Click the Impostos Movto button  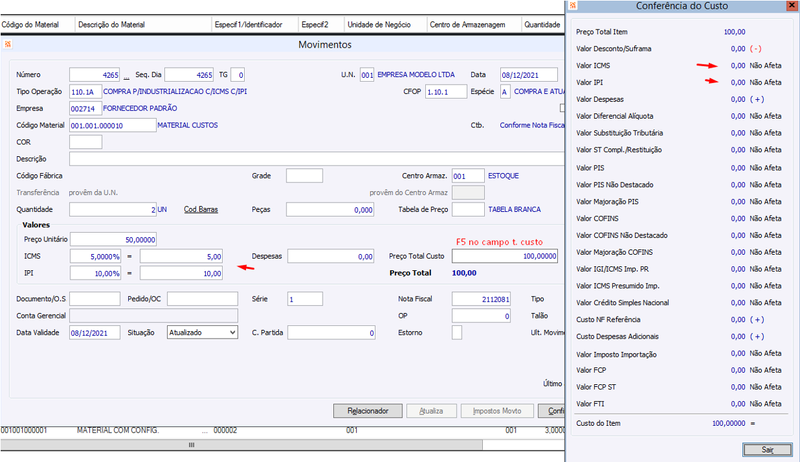click(x=497, y=411)
